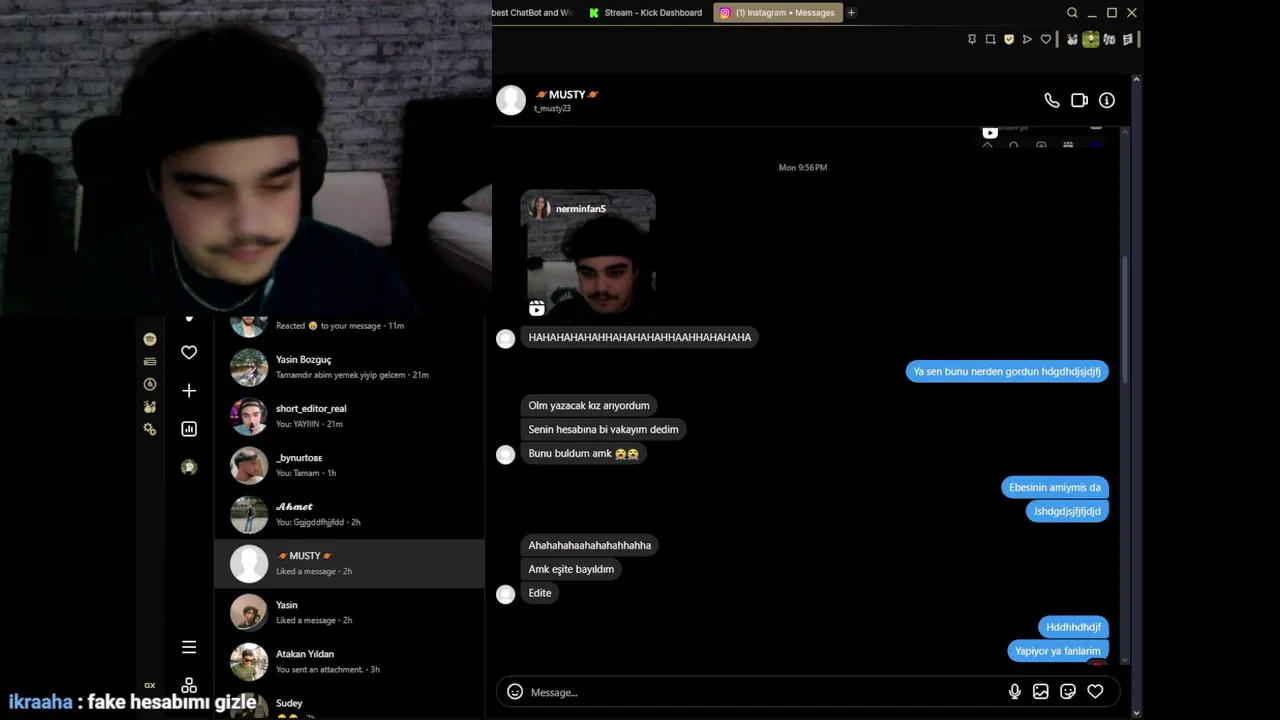Select the HAHAHAHA laughing message bubble
The image size is (1280, 720).
click(x=639, y=337)
